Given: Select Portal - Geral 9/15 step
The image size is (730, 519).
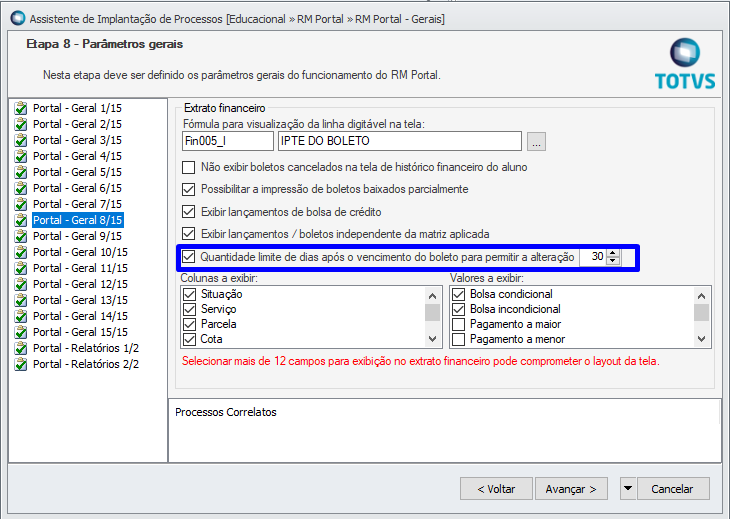Looking at the screenshot, I should (77, 236).
